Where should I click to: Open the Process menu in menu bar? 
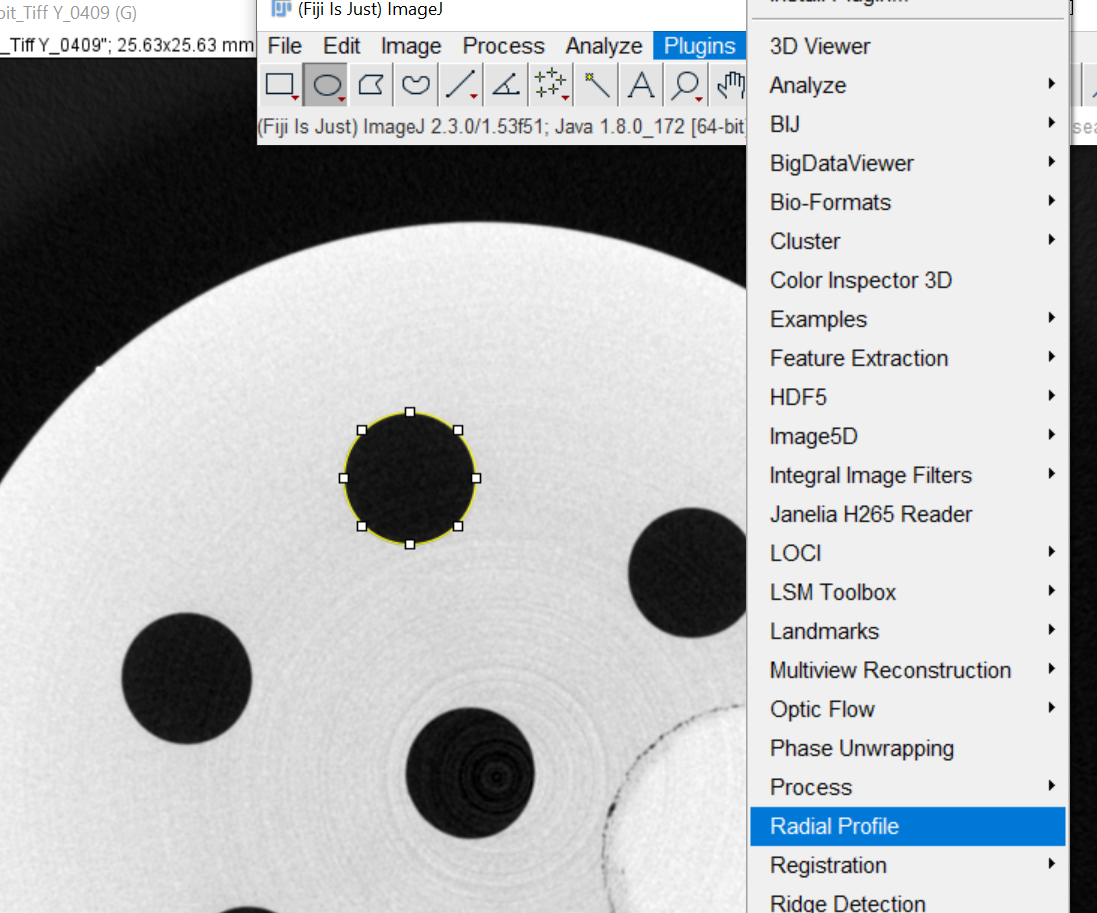click(503, 46)
